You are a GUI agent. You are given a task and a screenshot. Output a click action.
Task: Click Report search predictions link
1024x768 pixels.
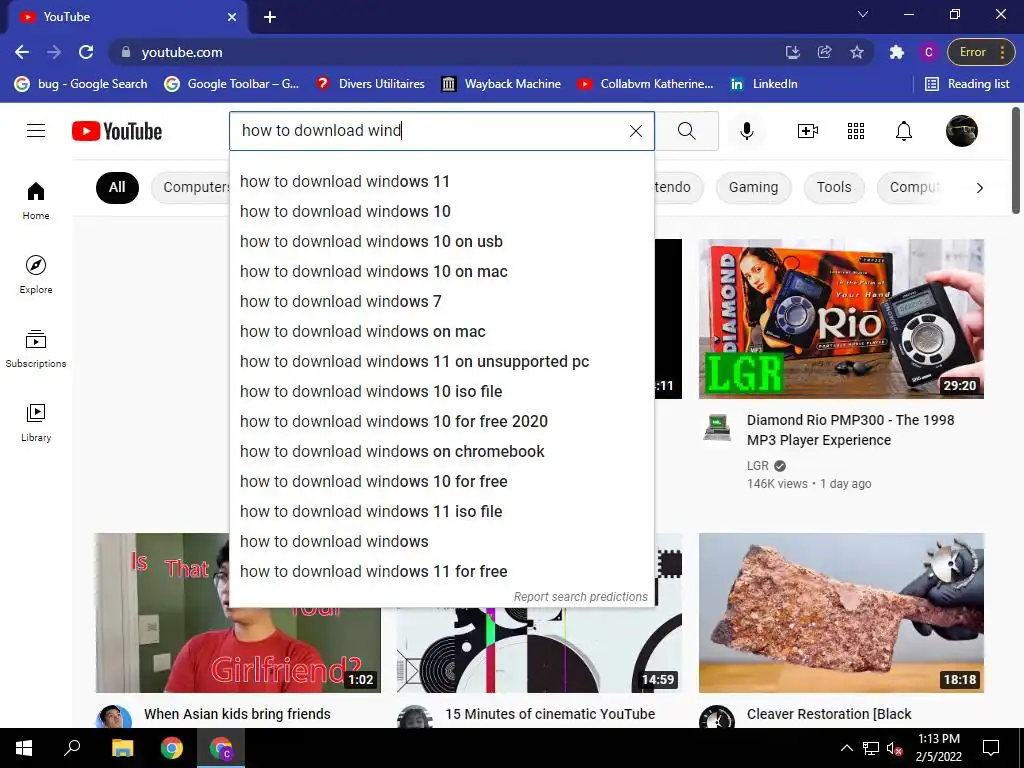(580, 596)
